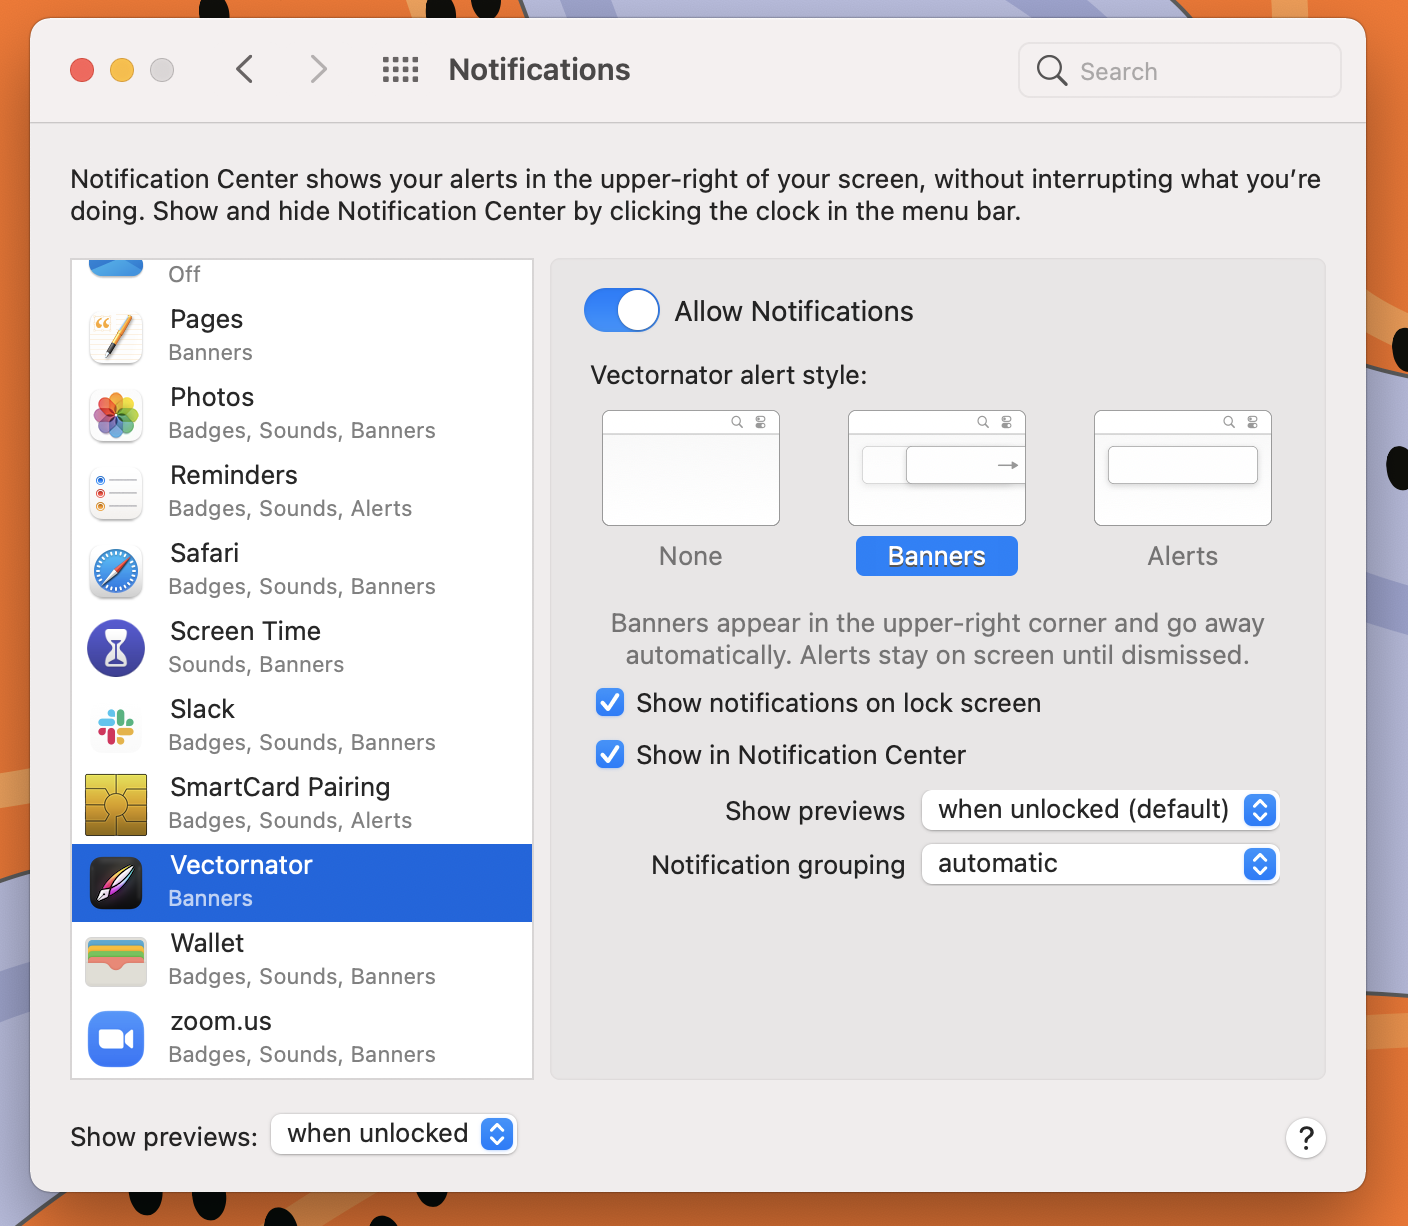The width and height of the screenshot is (1408, 1226).
Task: Click the SmartCard Pairing chip icon
Action: (x=116, y=805)
